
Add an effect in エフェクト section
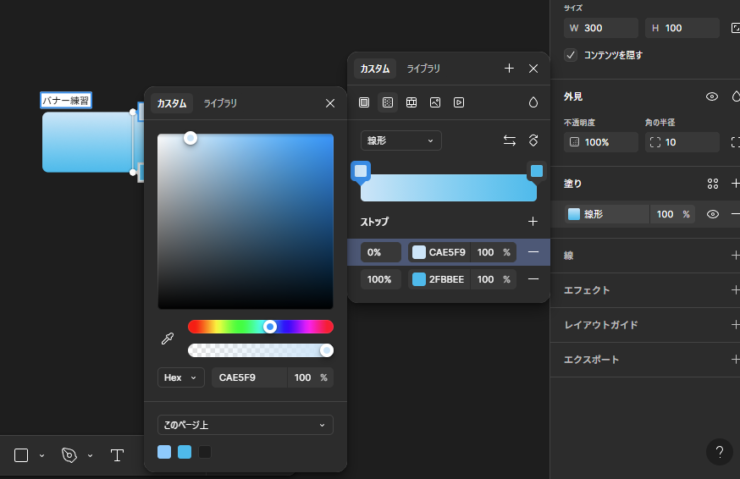click(735, 290)
